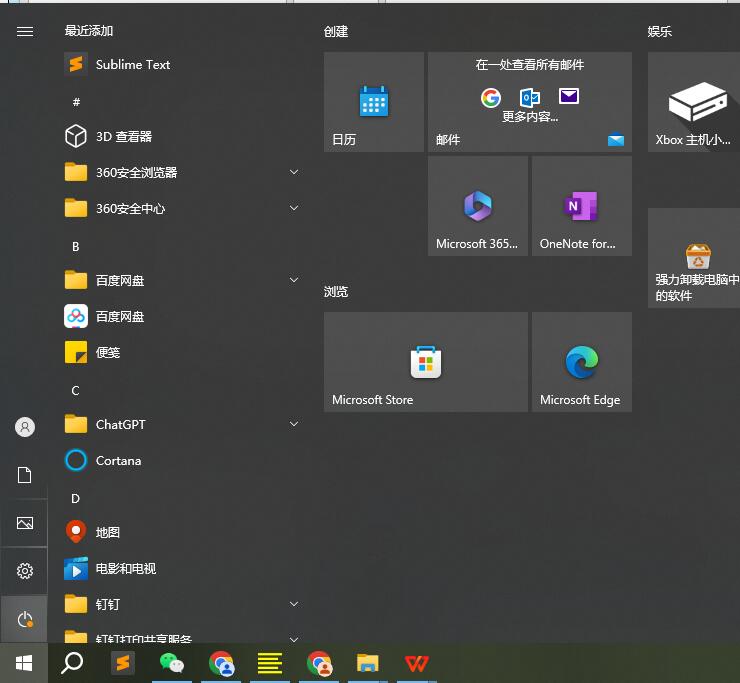Image resolution: width=740 pixels, height=683 pixels.
Task: Jump to letter B section header
Action: tap(76, 247)
